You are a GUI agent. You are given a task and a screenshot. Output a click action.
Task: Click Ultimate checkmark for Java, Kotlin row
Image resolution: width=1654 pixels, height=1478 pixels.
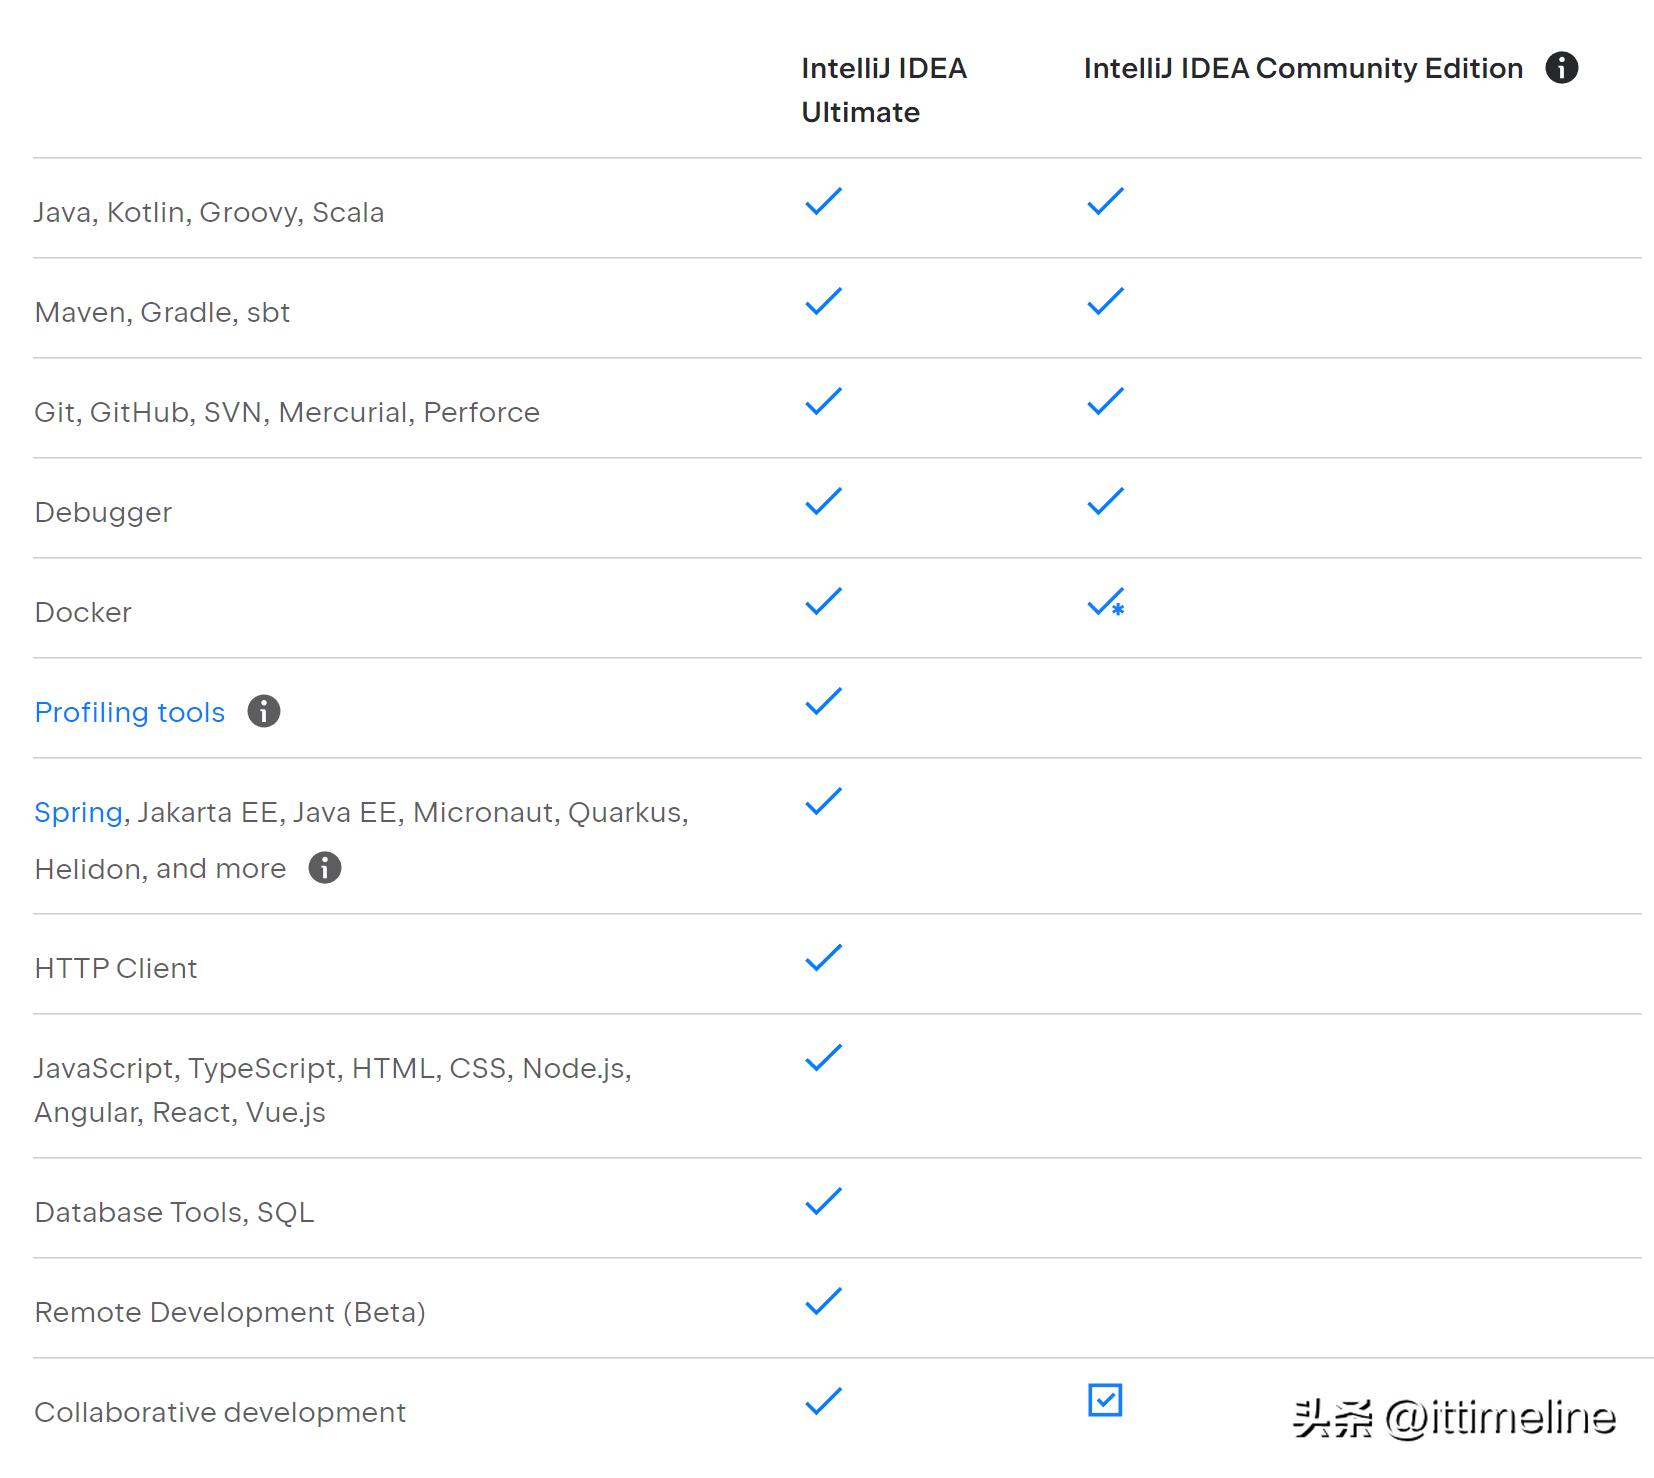(x=824, y=201)
